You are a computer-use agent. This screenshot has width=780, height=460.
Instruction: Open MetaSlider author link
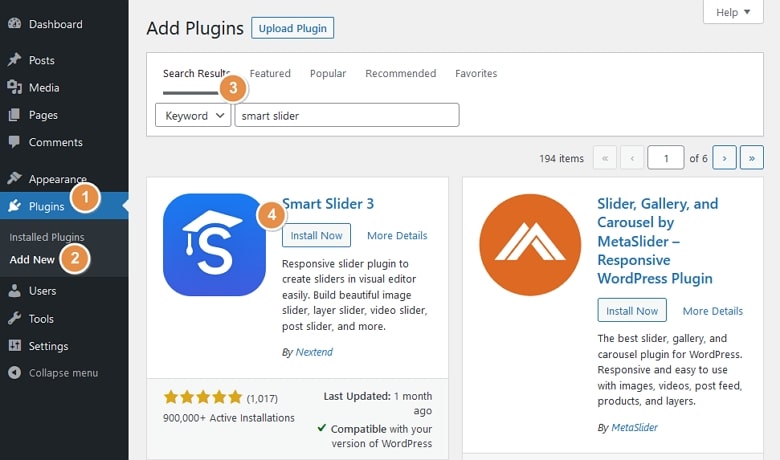pyautogui.click(x=634, y=427)
